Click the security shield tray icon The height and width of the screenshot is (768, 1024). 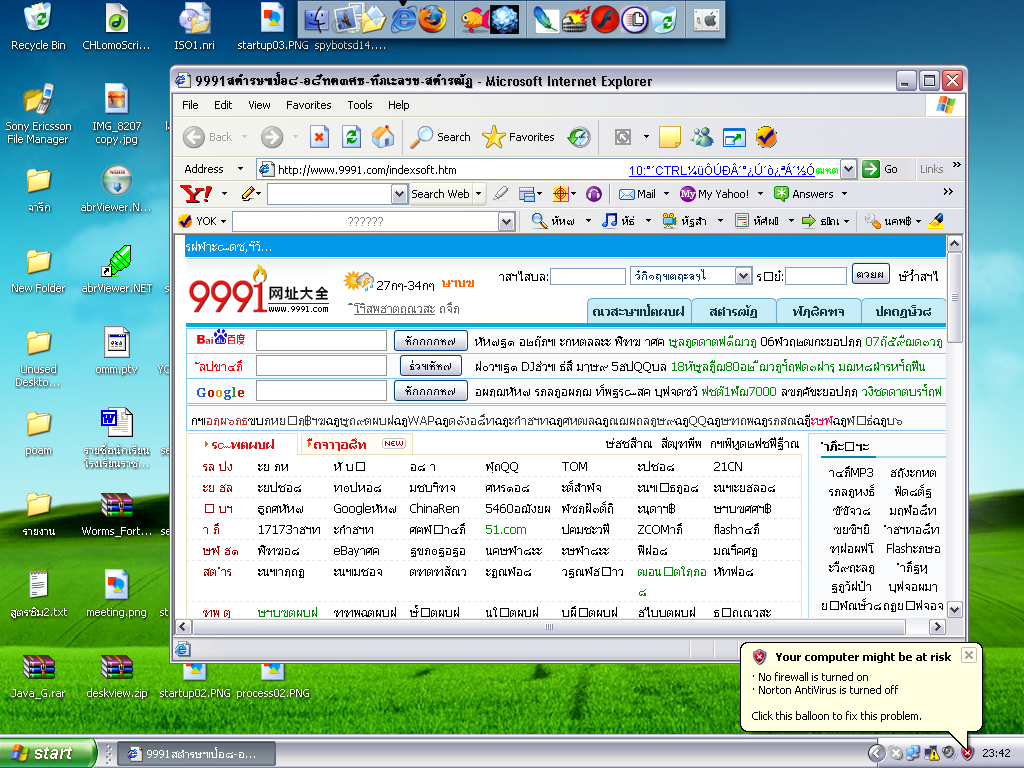tap(967, 753)
